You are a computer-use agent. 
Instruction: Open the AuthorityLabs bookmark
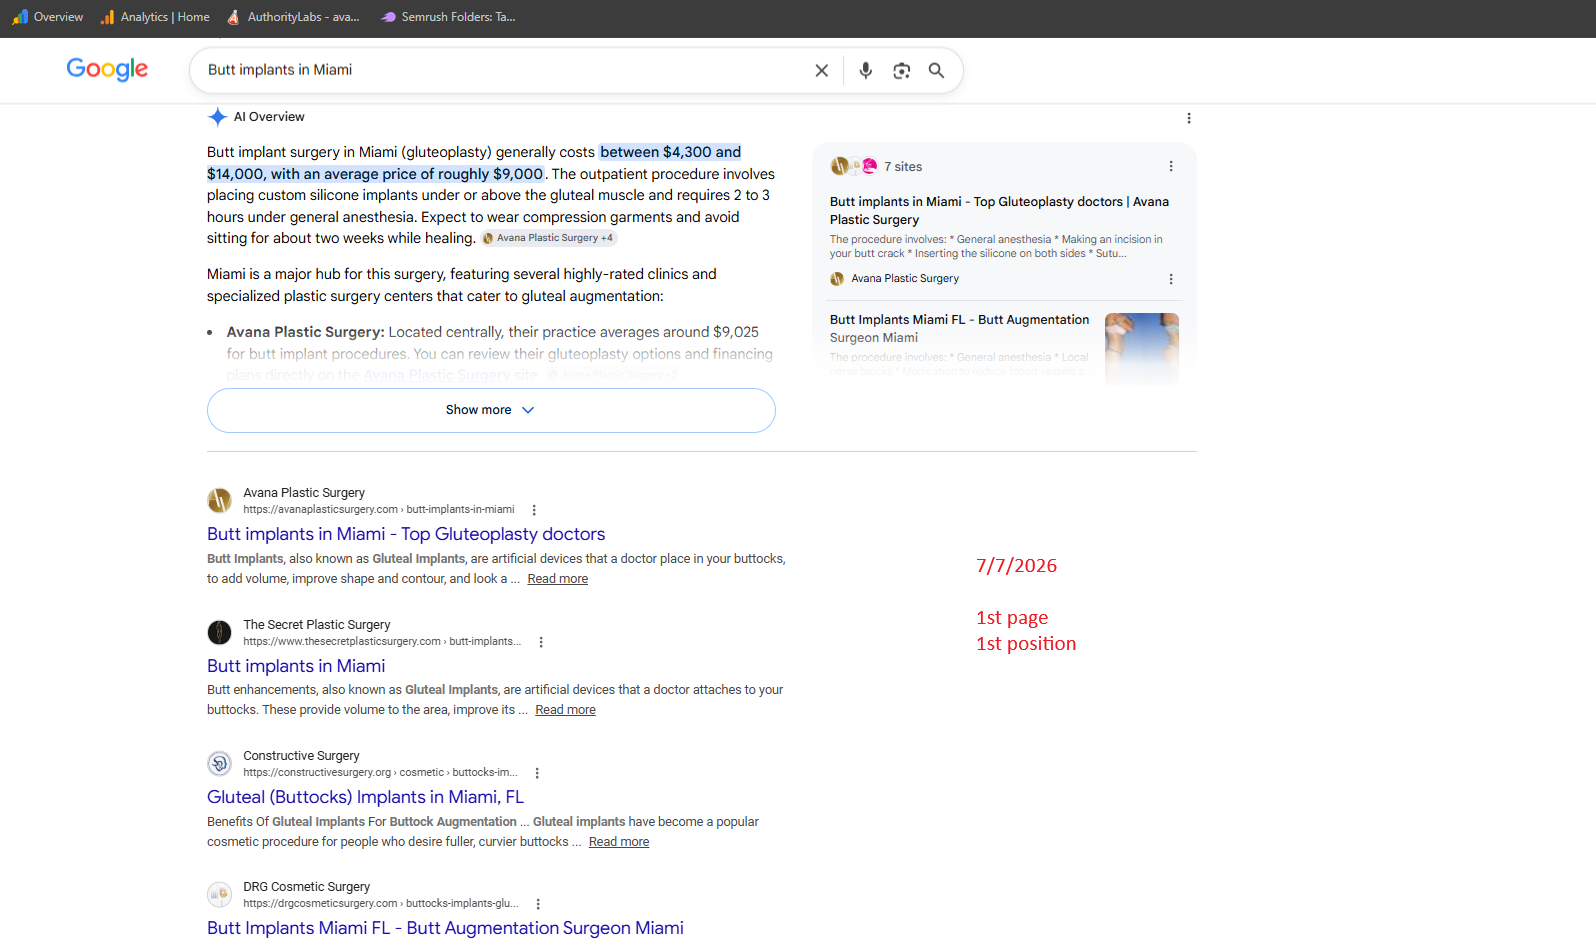293,17
